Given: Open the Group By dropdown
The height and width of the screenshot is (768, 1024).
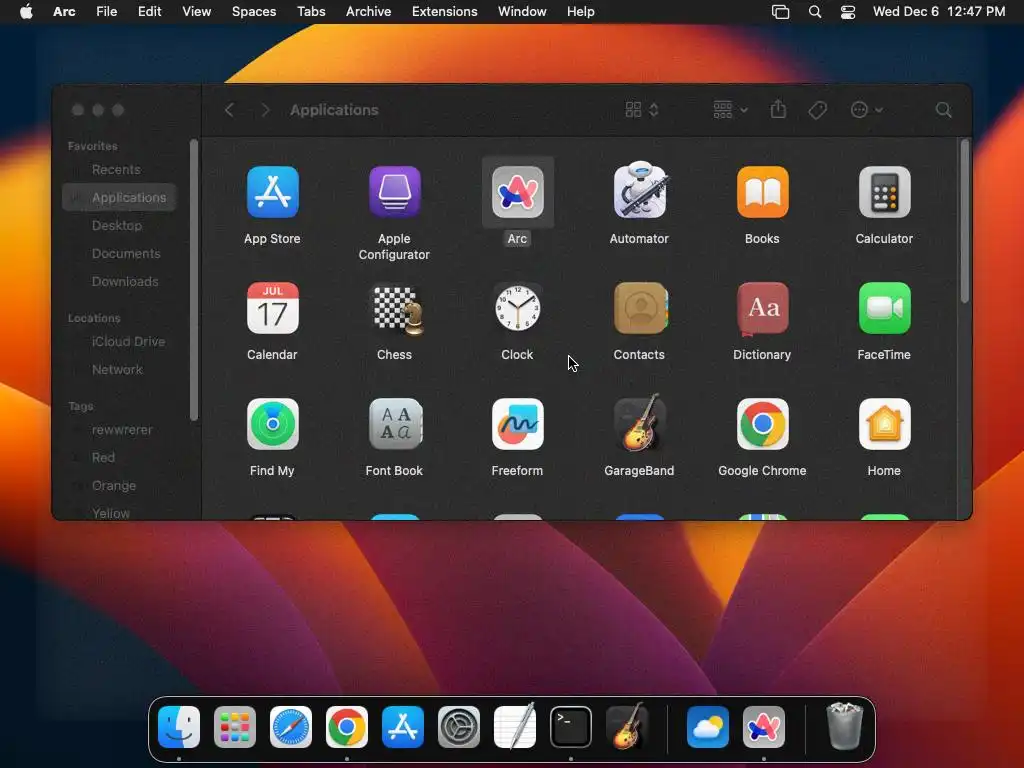Looking at the screenshot, I should (x=729, y=110).
